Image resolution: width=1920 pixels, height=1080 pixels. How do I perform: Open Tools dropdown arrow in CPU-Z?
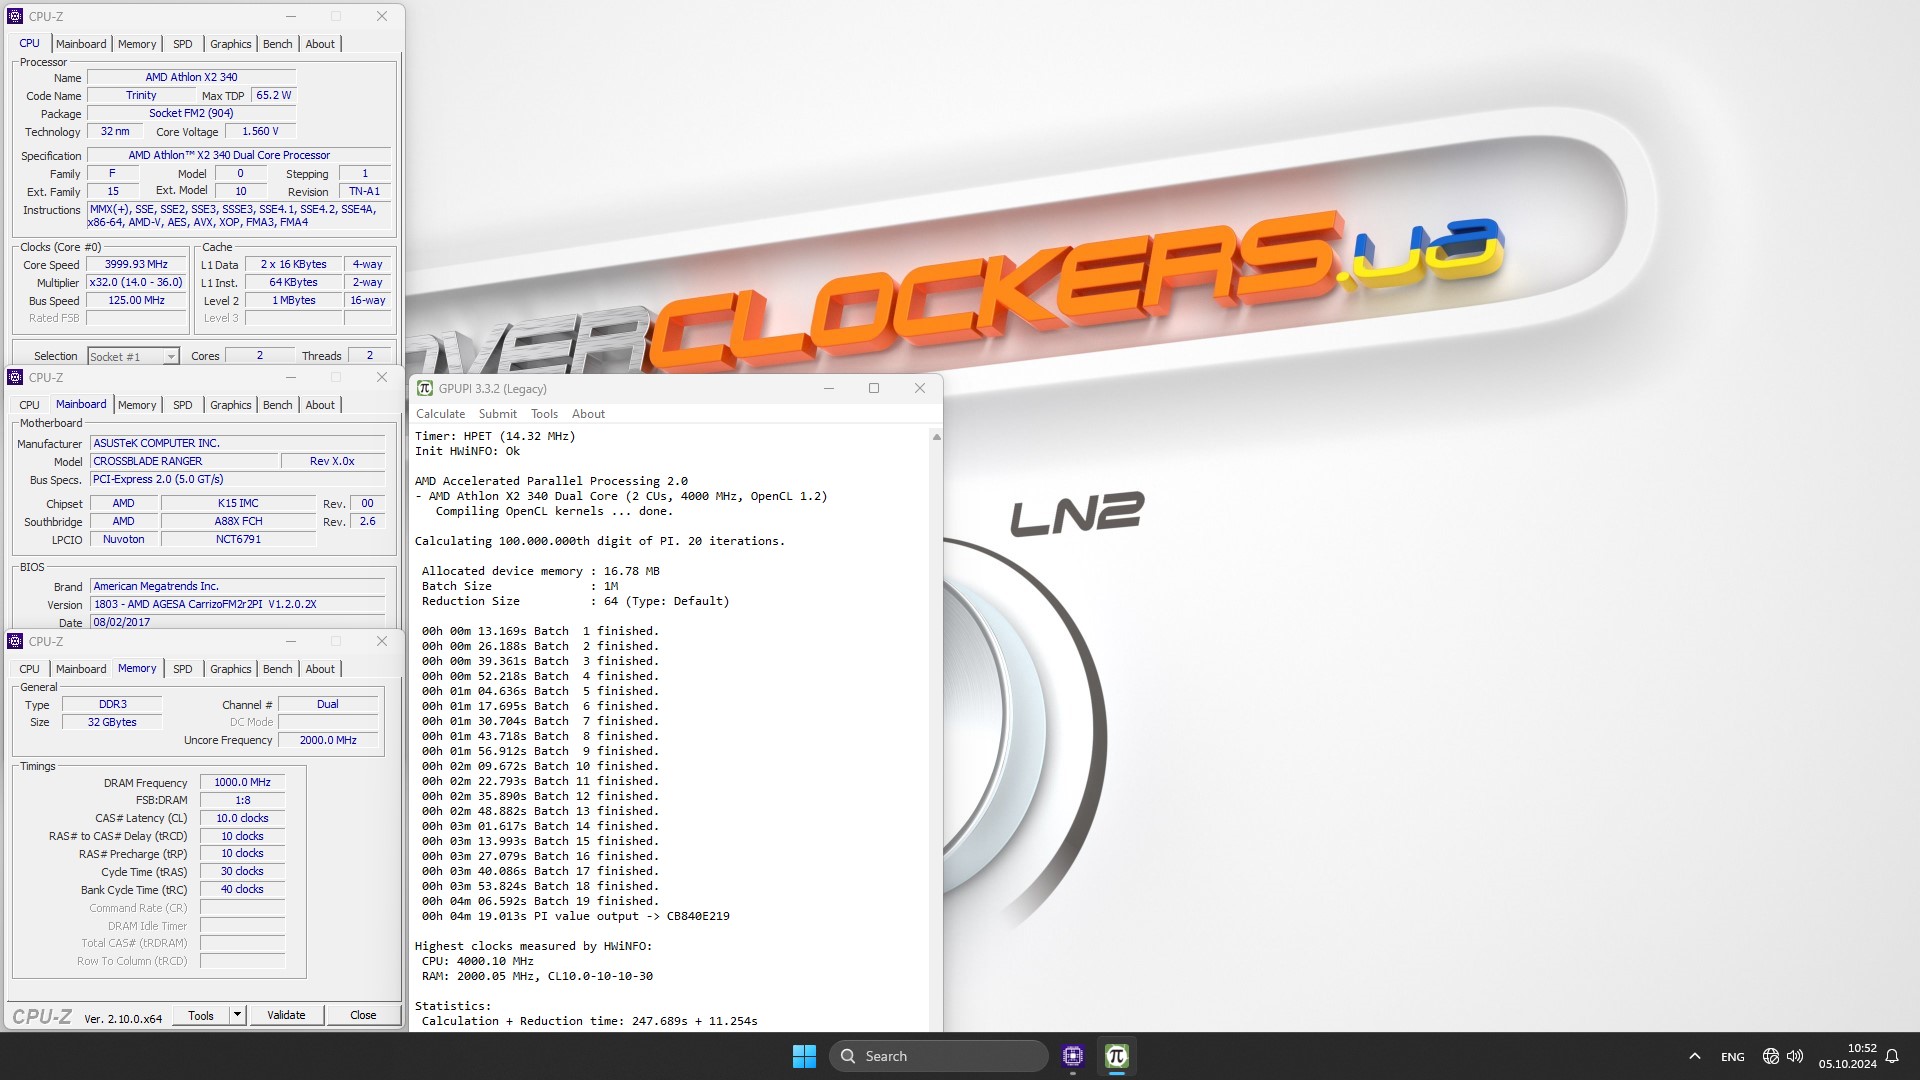(x=237, y=1015)
